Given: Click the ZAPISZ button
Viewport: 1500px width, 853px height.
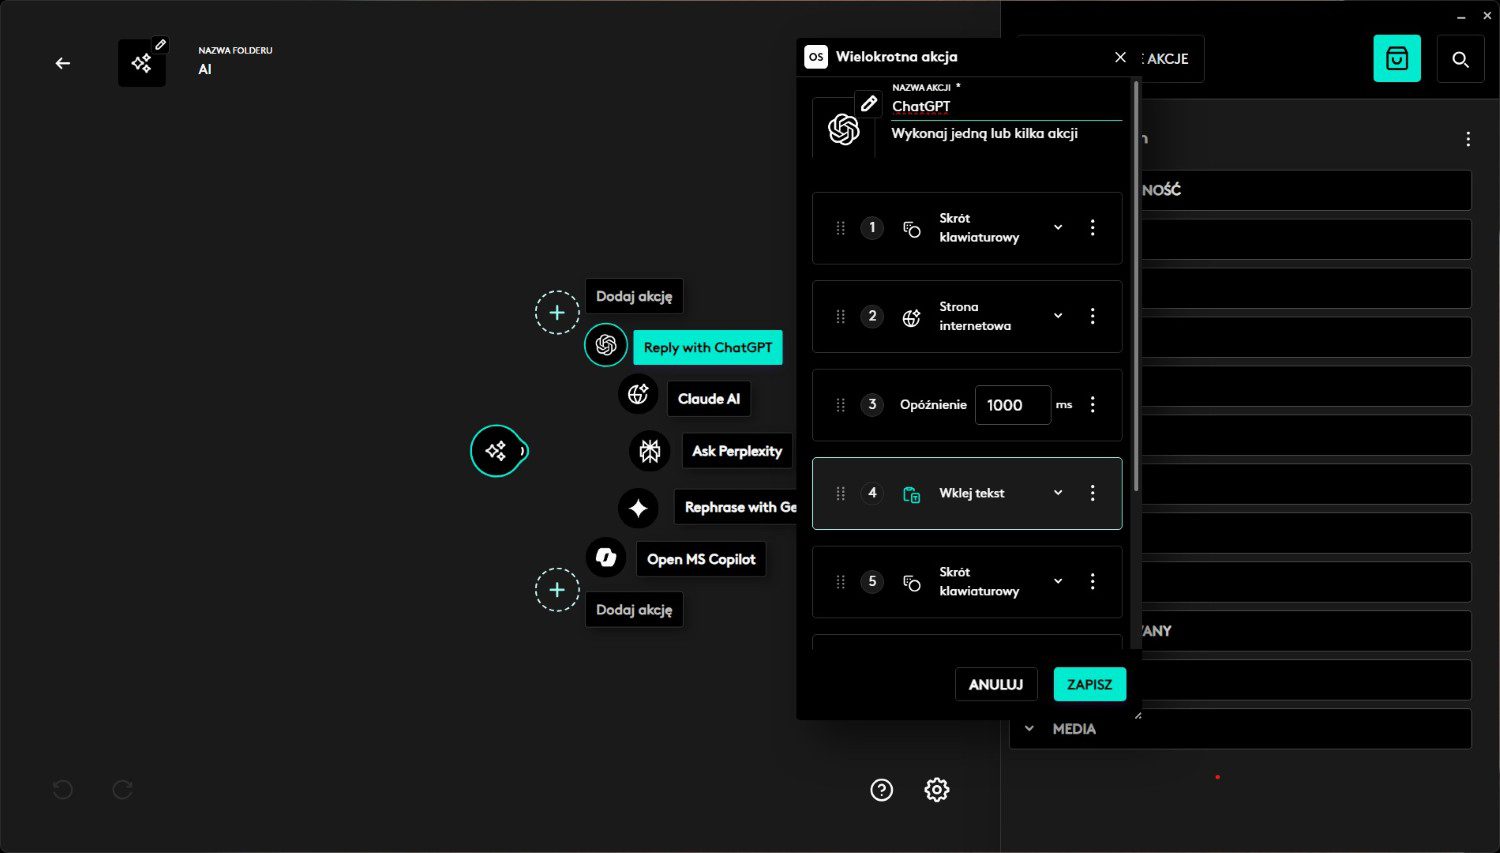Looking at the screenshot, I should tap(1089, 685).
